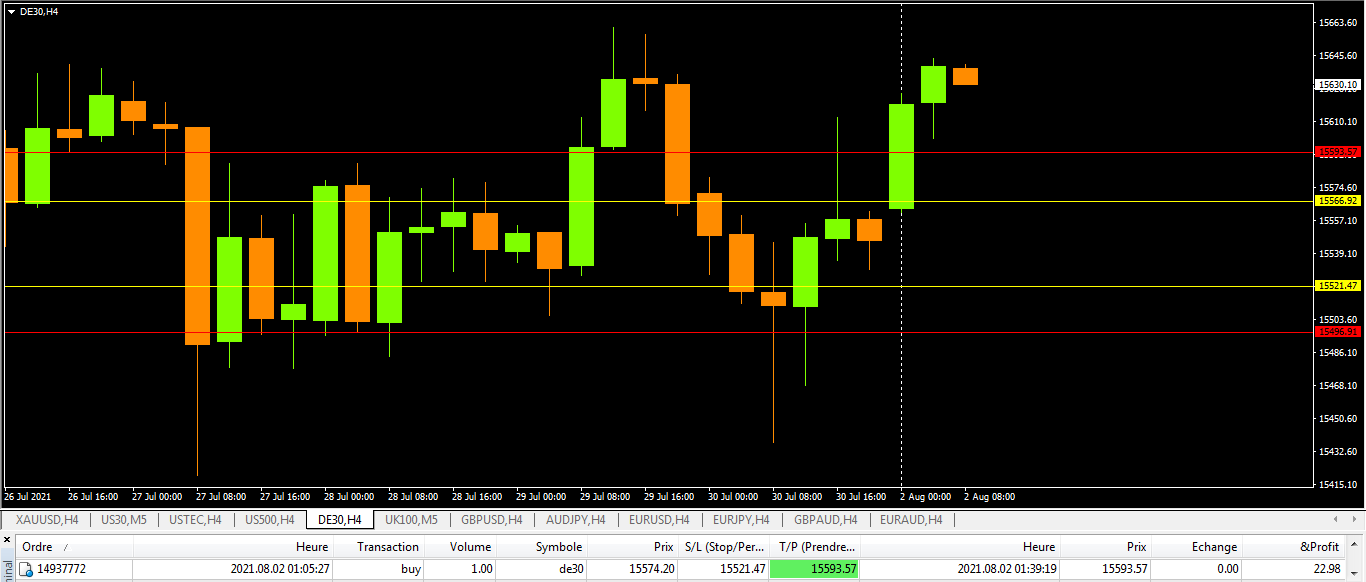This screenshot has height=582, width=1366.
Task: Switch to the US30,M5 chart tab
Action: (124, 520)
